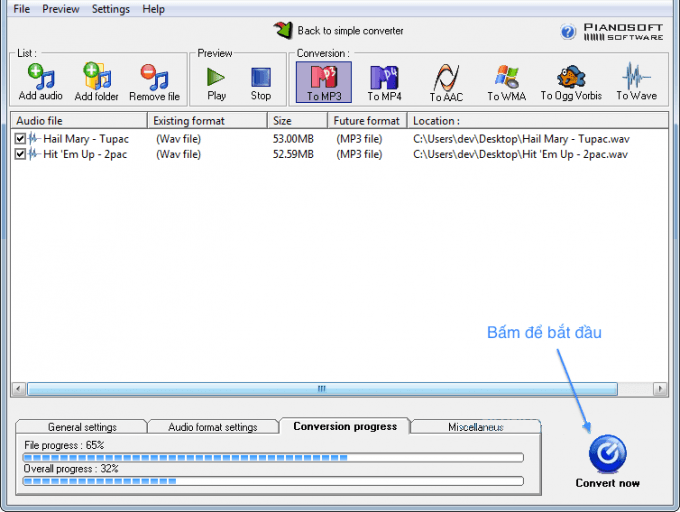Click the Pianosoft Software logo

pos(623,32)
